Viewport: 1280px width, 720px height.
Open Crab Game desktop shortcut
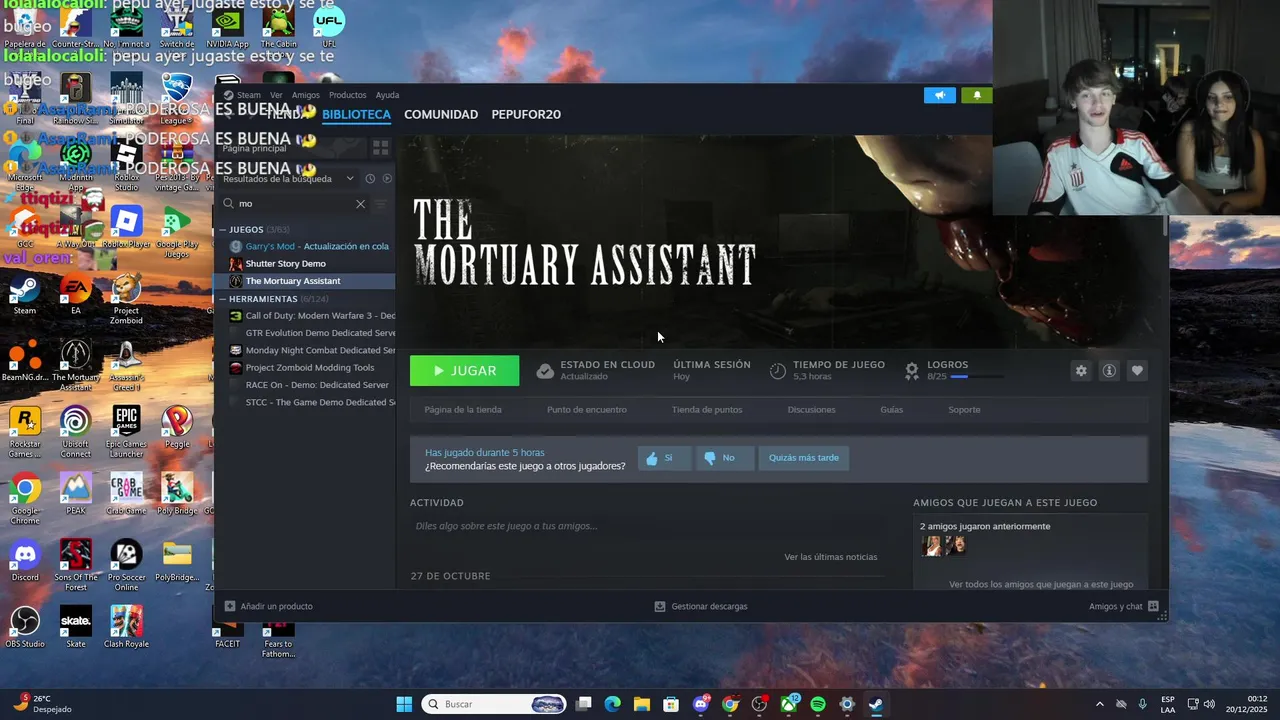click(126, 494)
